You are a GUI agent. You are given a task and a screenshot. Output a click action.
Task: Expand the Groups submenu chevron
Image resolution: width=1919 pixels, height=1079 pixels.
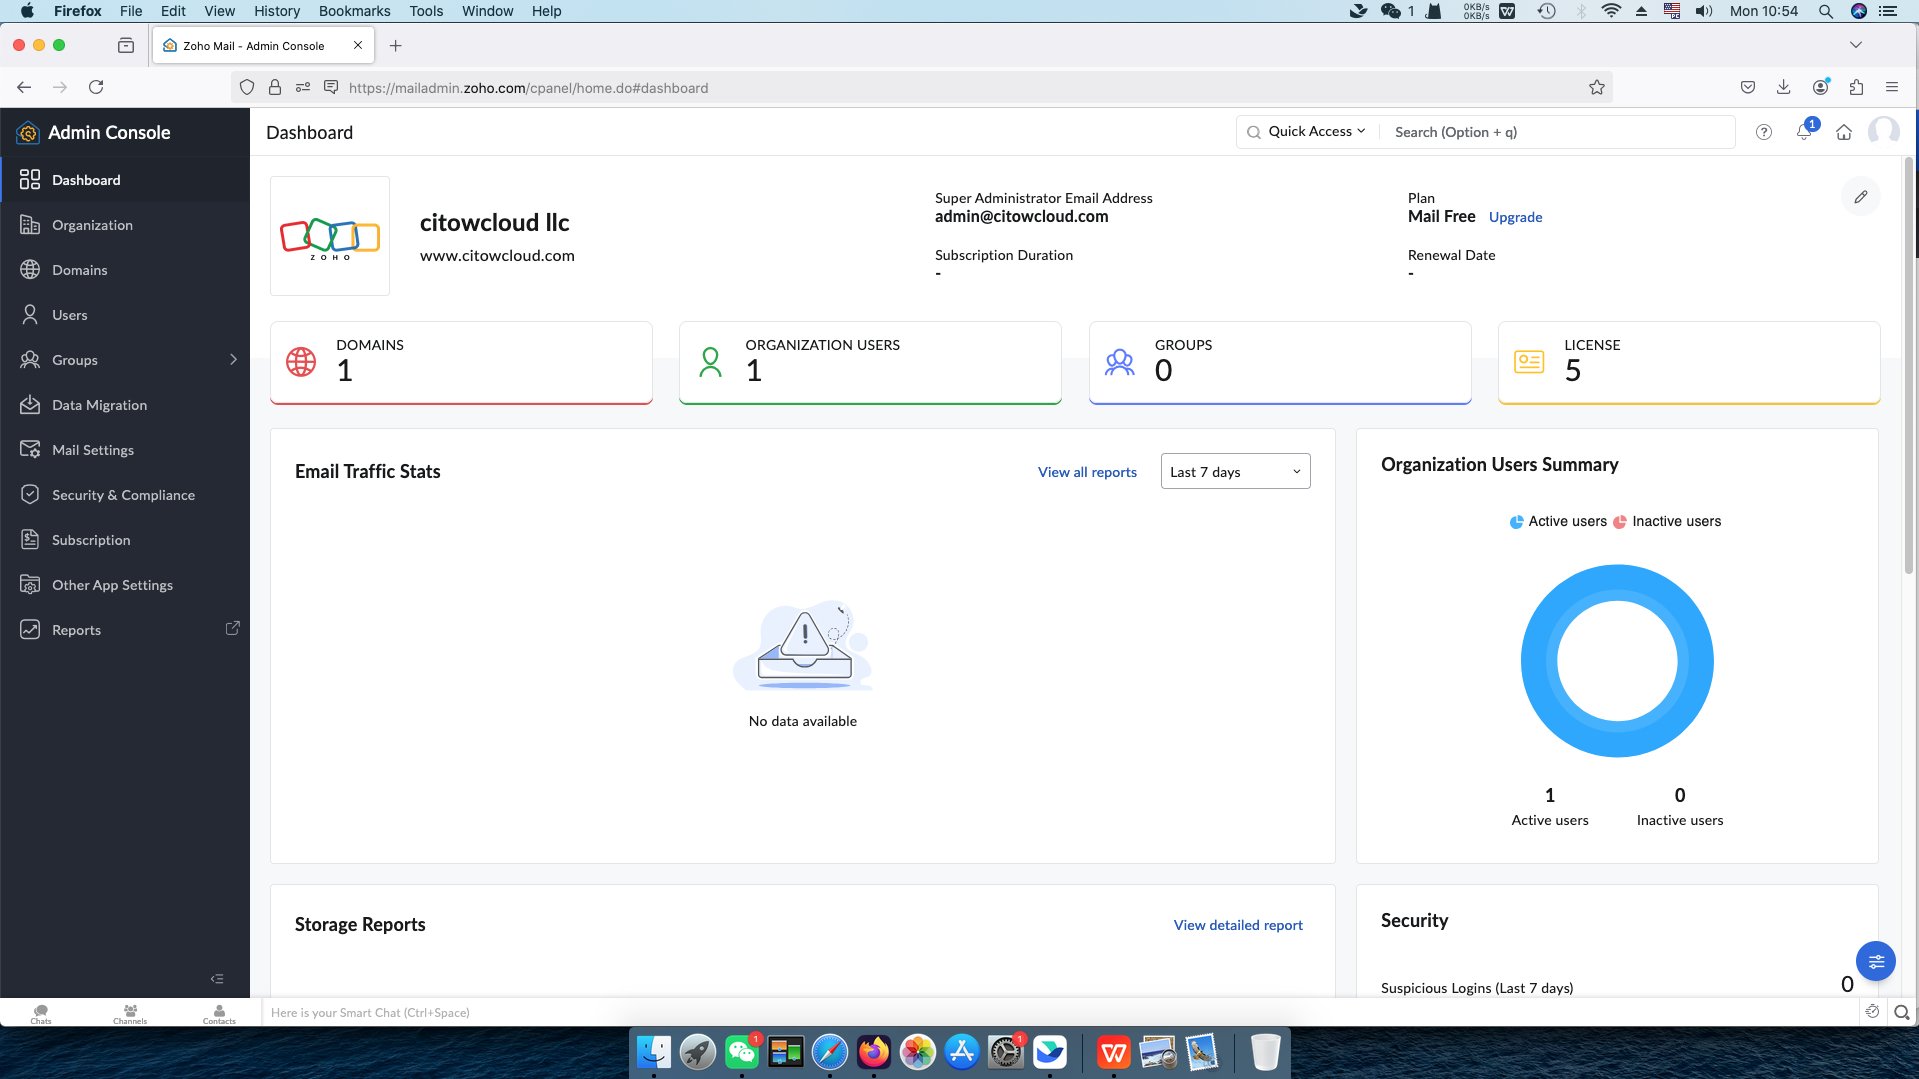point(233,360)
